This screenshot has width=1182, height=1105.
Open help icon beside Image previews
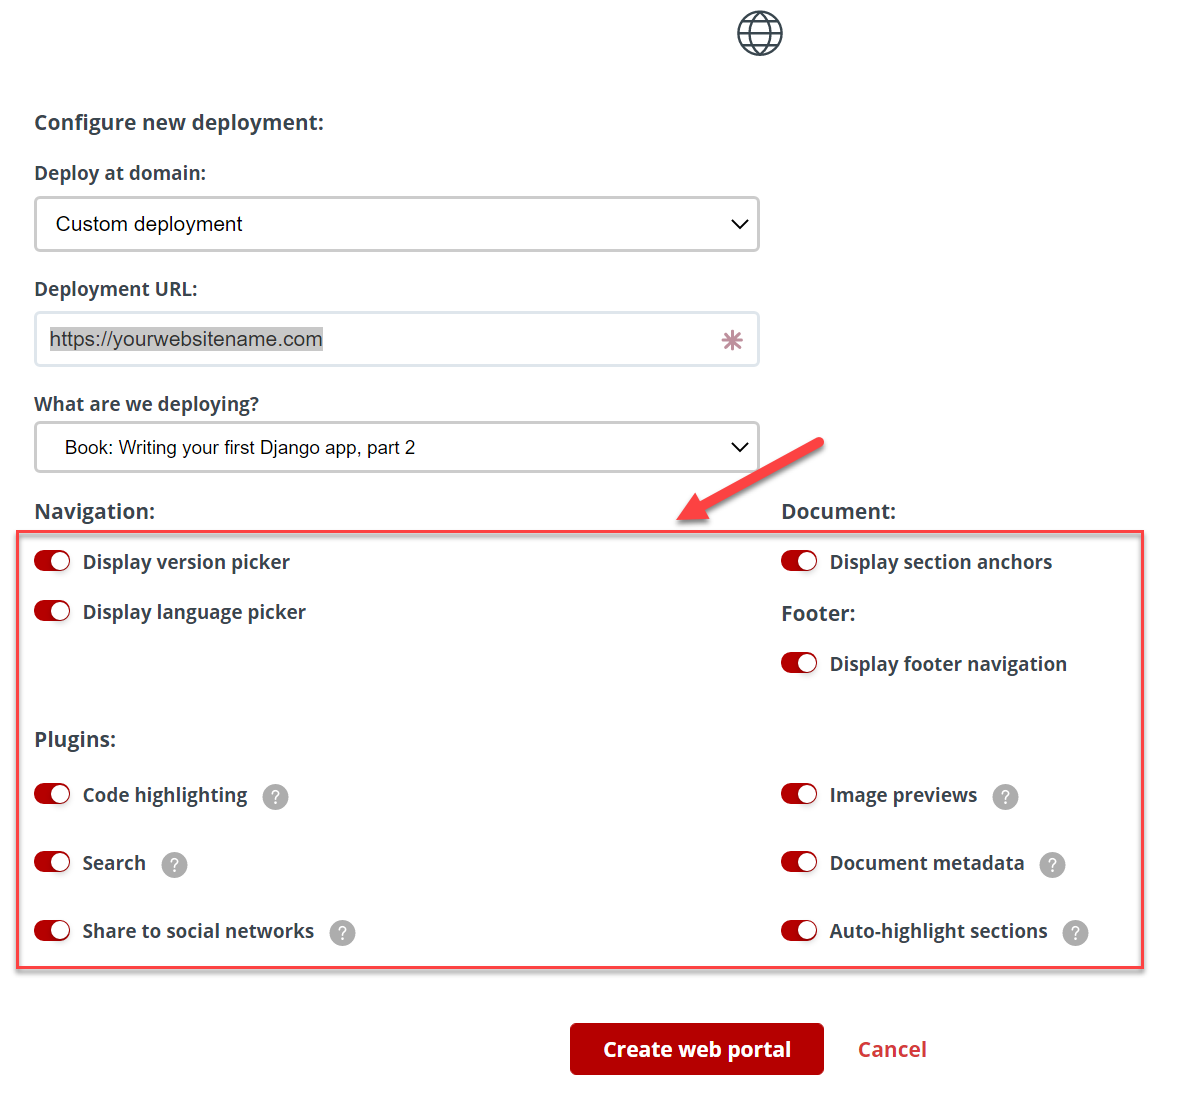(x=1005, y=797)
